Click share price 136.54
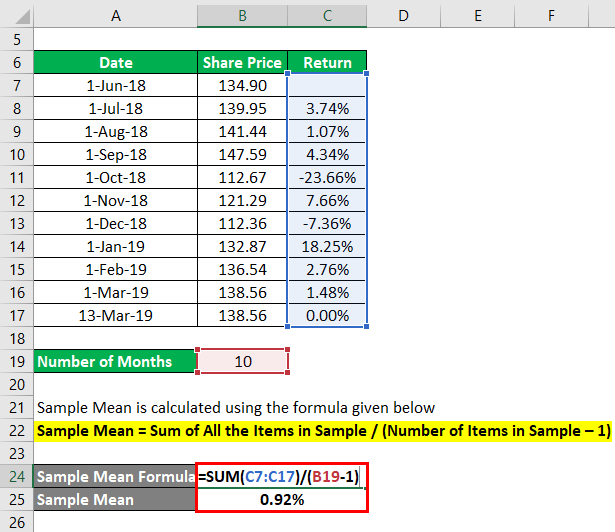Viewport: 615px width, 532px height. click(x=242, y=269)
